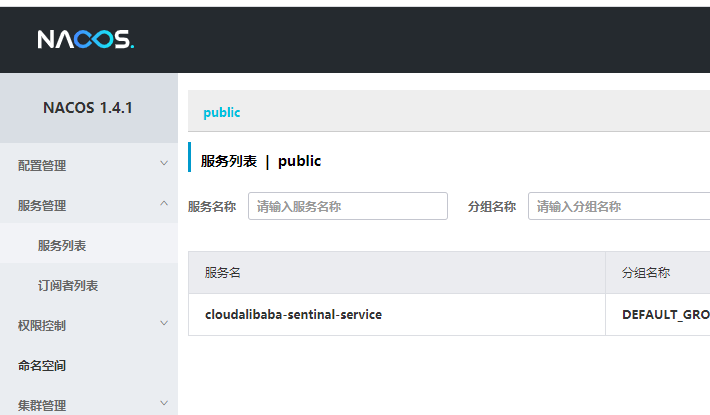Image resolution: width=710 pixels, height=415 pixels.
Task: Click the NACOS 1.4.1 version label
Action: point(88,108)
